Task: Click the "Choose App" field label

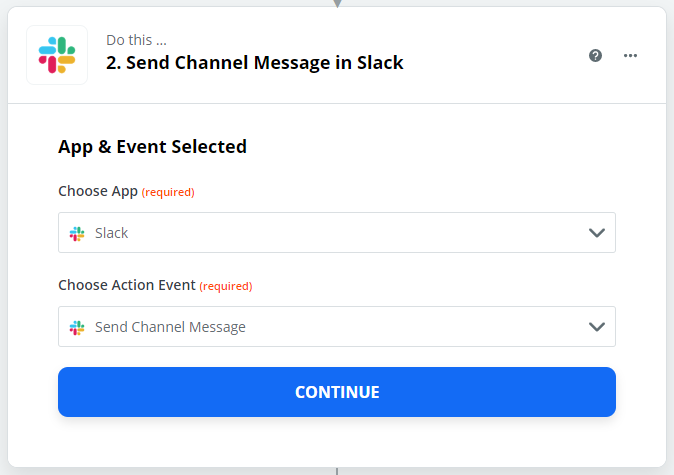Action: tap(97, 191)
